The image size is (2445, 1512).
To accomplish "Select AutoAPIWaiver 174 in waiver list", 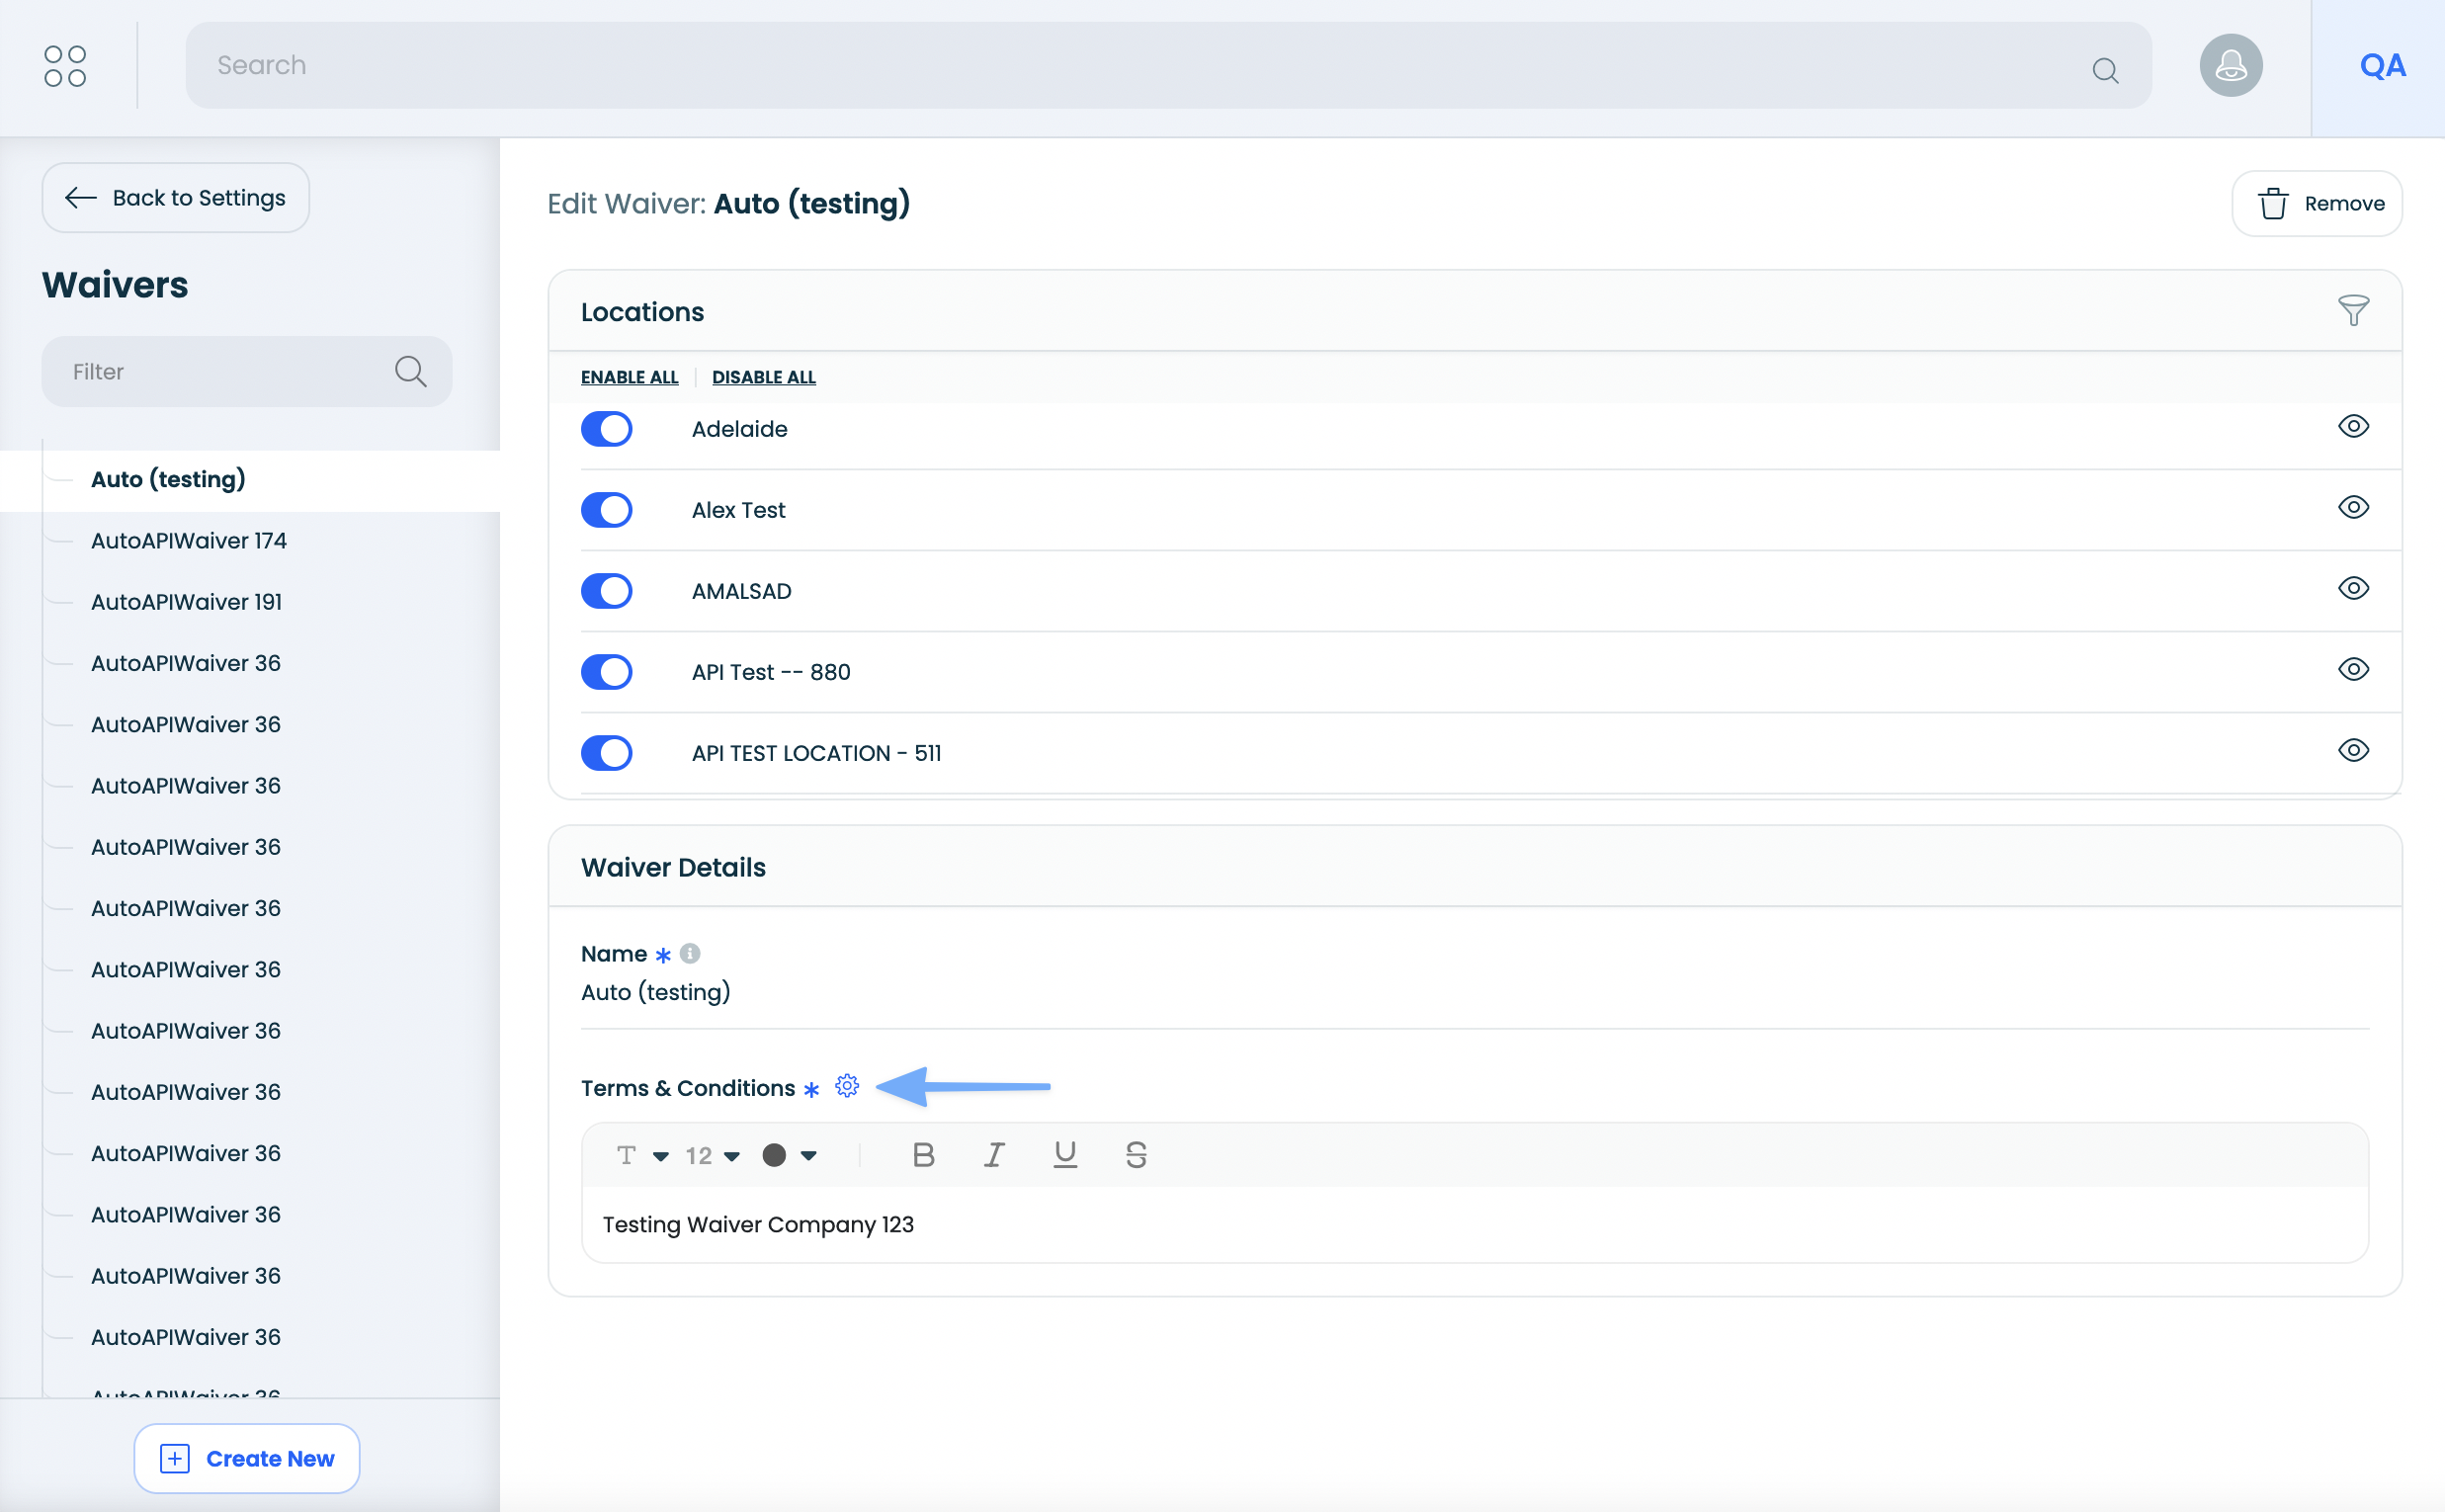I will point(189,541).
